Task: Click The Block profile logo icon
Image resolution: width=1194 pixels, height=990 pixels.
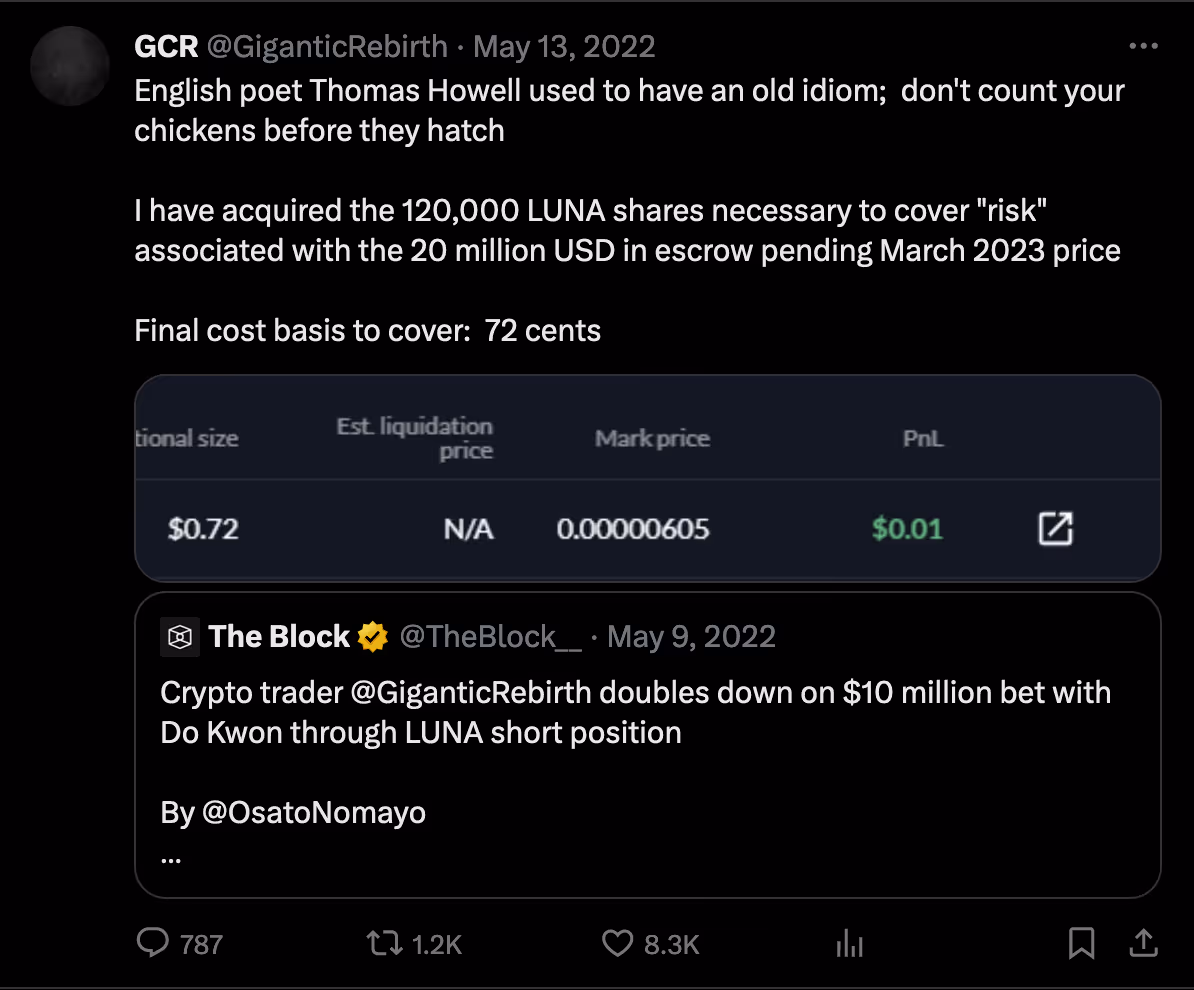Action: tap(180, 636)
